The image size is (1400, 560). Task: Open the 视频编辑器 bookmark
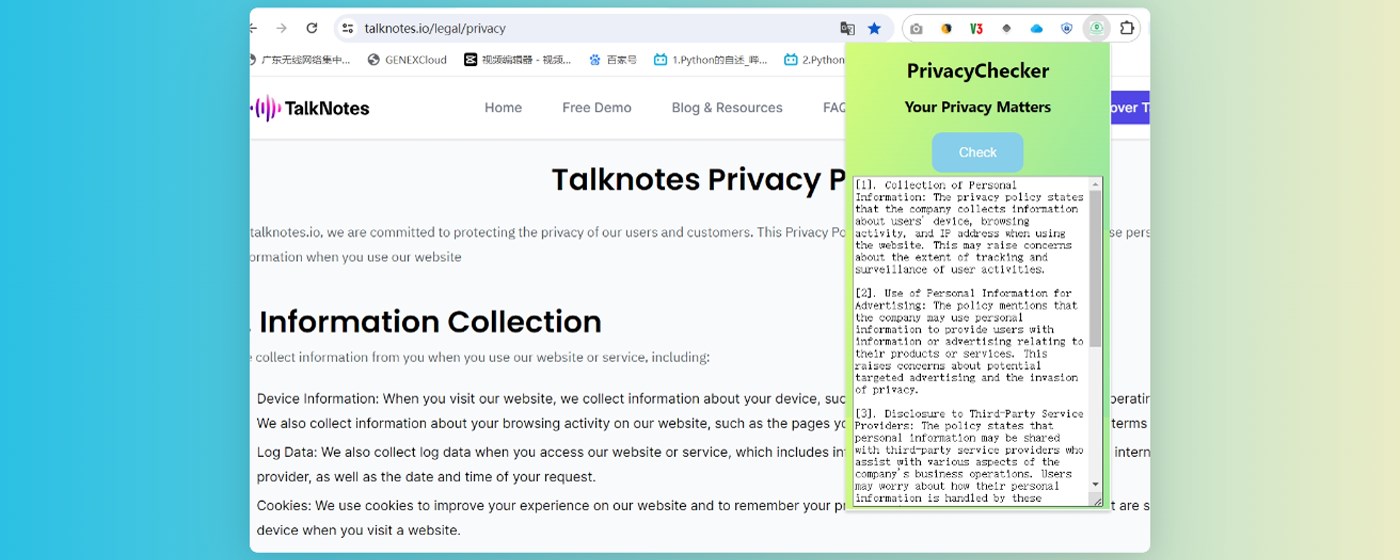(517, 60)
